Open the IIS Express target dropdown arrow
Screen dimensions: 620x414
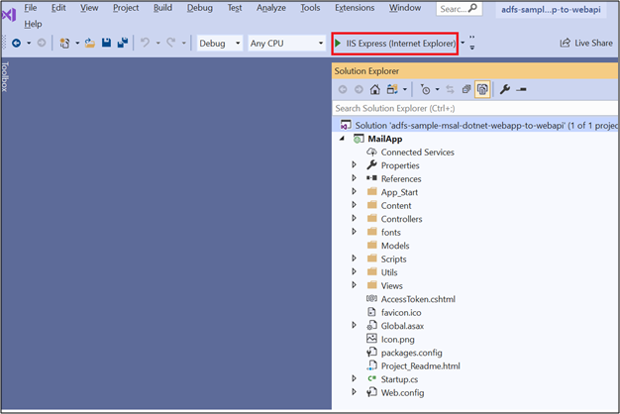click(x=463, y=43)
